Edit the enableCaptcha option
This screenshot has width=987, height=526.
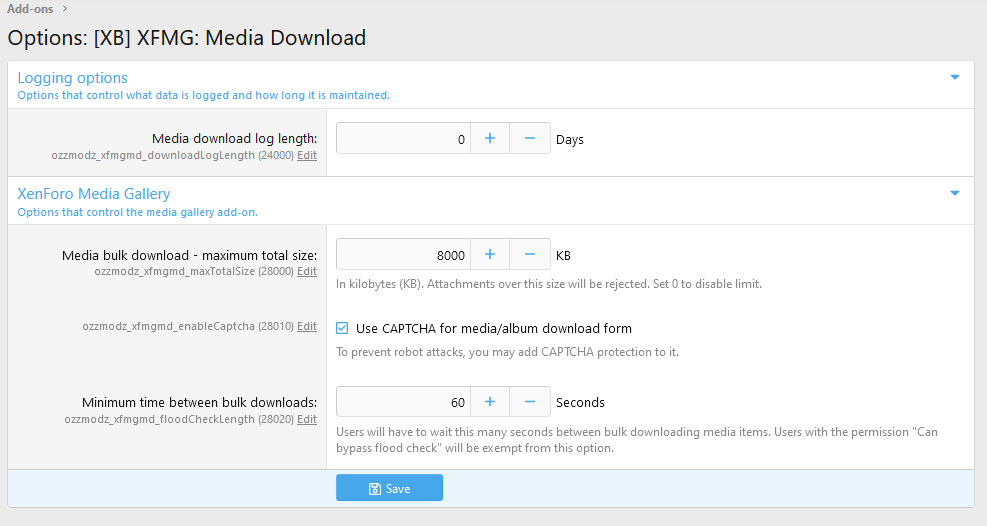307,327
